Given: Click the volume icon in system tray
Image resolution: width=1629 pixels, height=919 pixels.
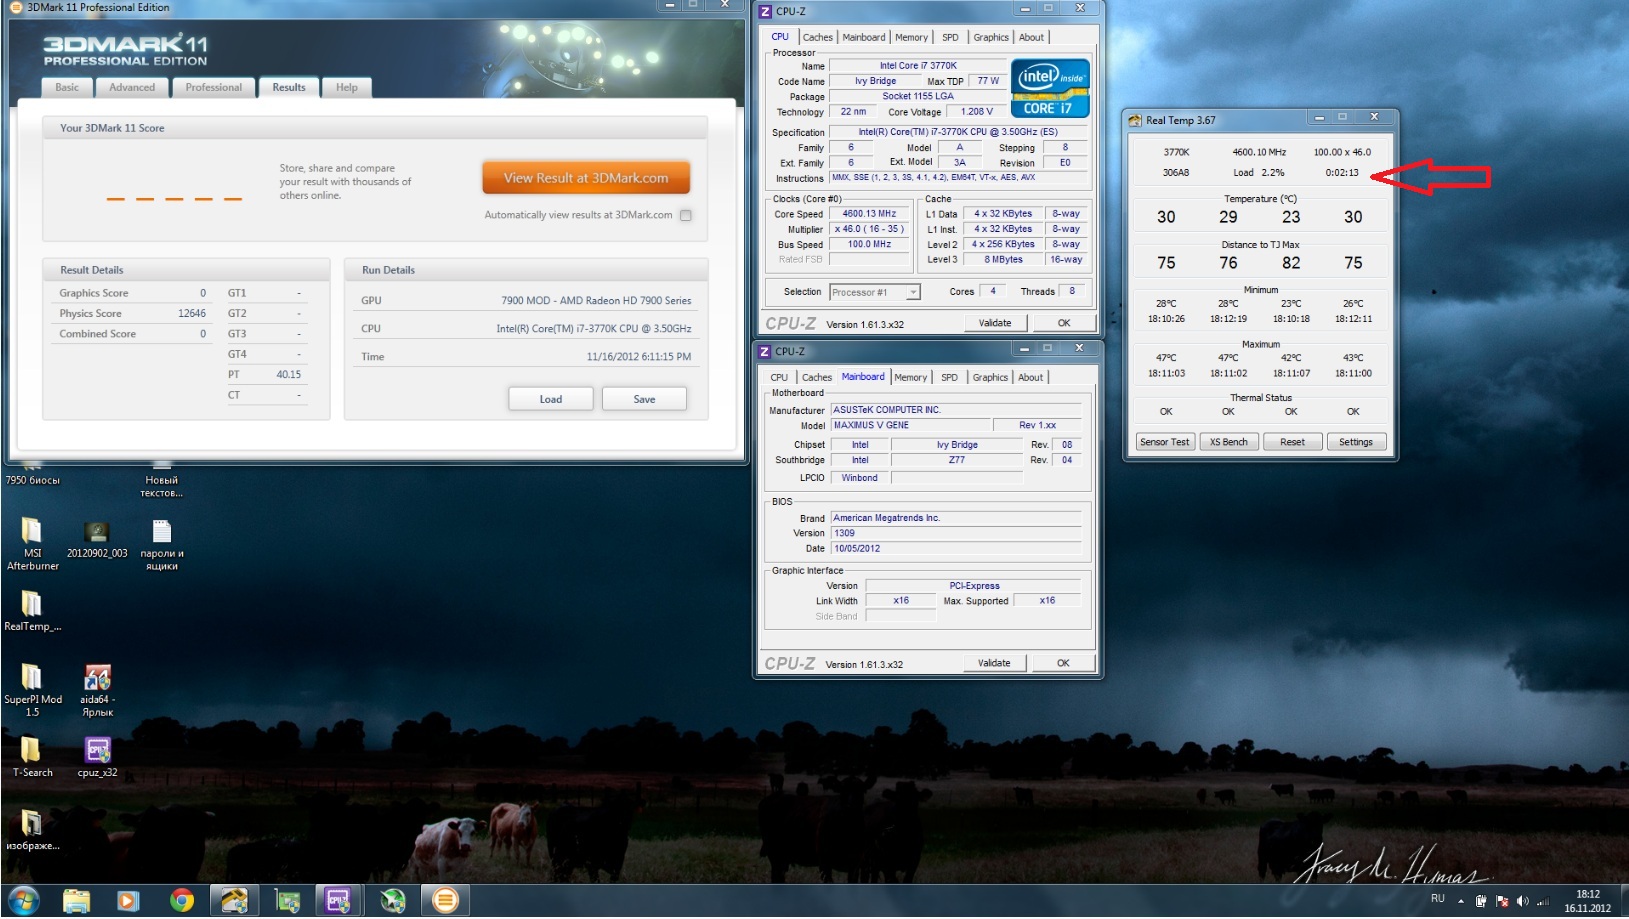Looking at the screenshot, I should tap(1522, 901).
